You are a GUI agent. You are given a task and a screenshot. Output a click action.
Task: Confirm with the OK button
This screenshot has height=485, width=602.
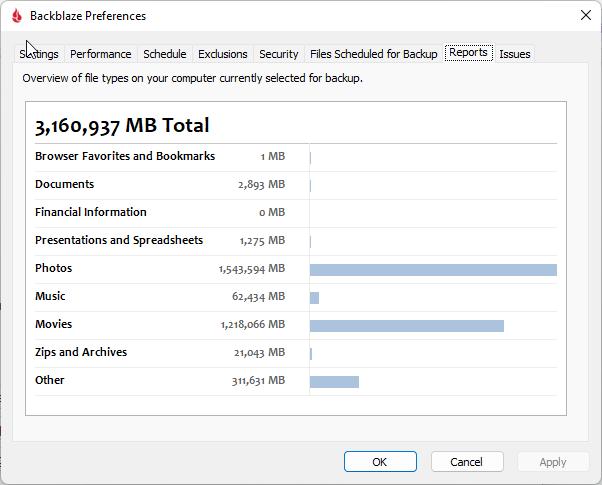[380, 462]
